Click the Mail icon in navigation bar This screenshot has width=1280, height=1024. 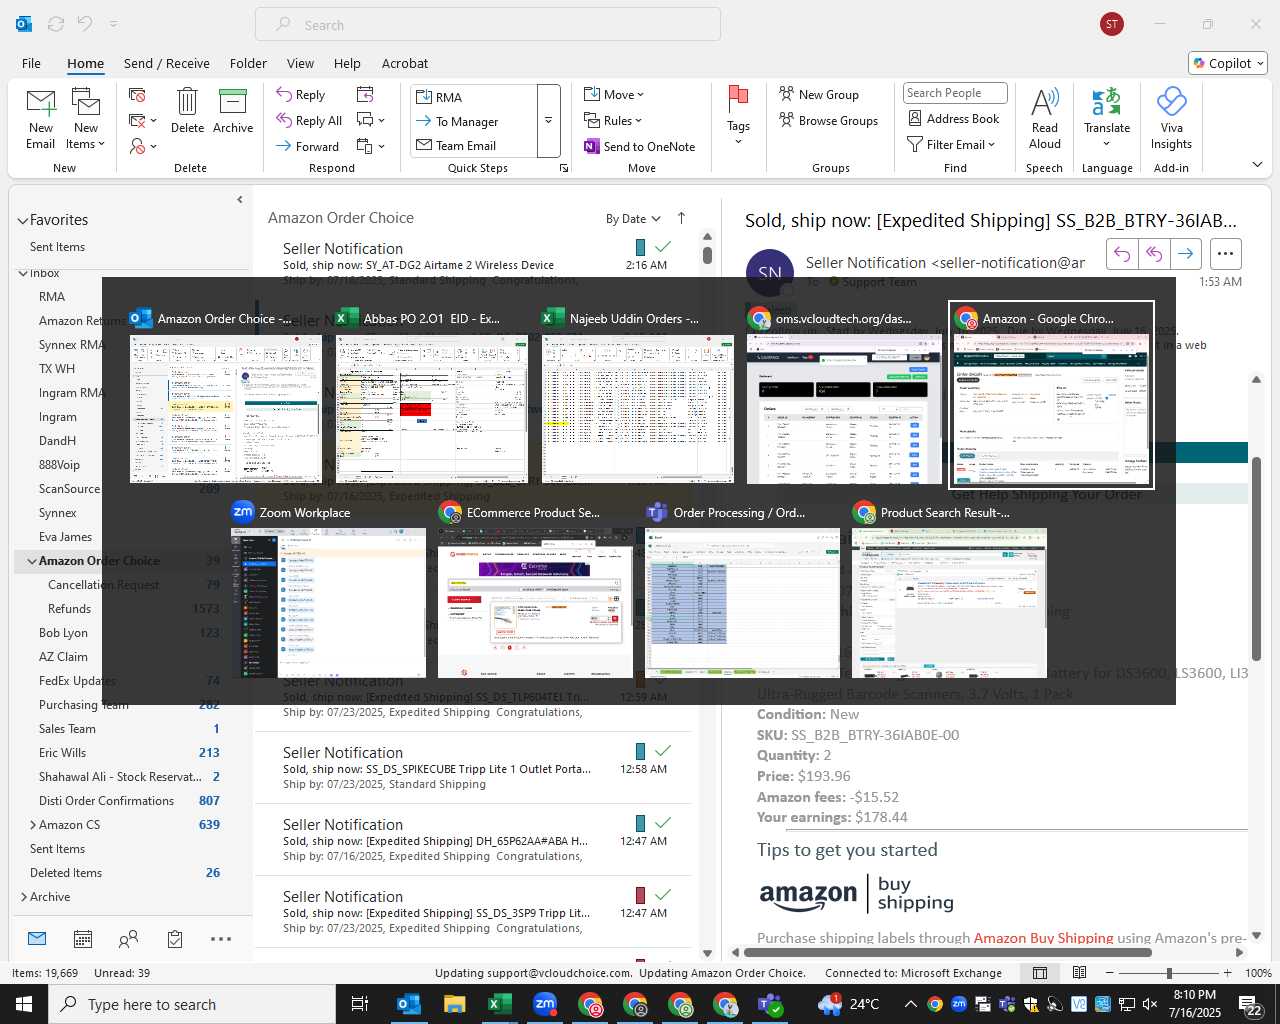37,939
